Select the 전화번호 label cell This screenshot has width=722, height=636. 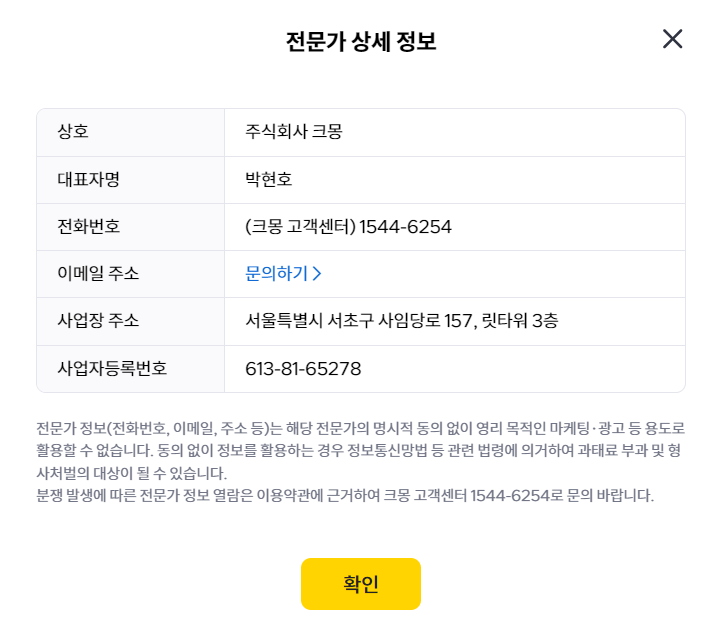tap(130, 227)
